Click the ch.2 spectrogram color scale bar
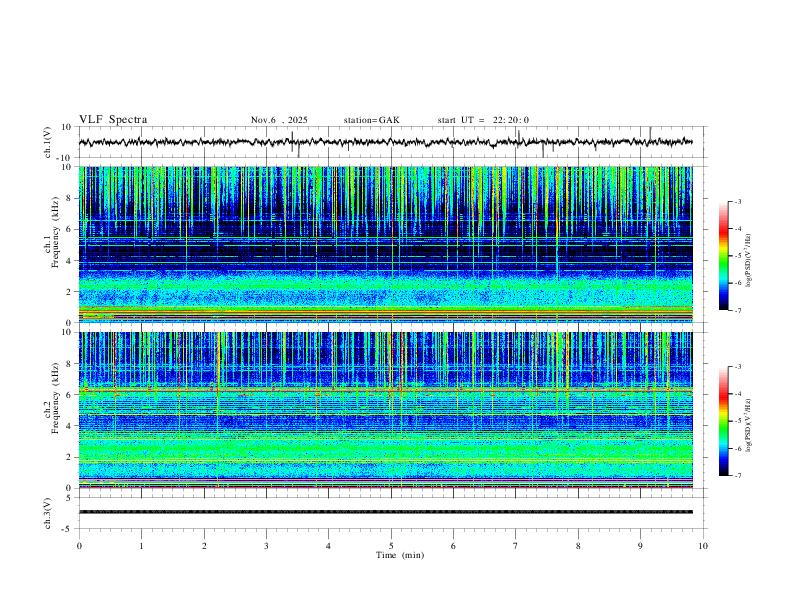792x612 pixels. pos(723,421)
